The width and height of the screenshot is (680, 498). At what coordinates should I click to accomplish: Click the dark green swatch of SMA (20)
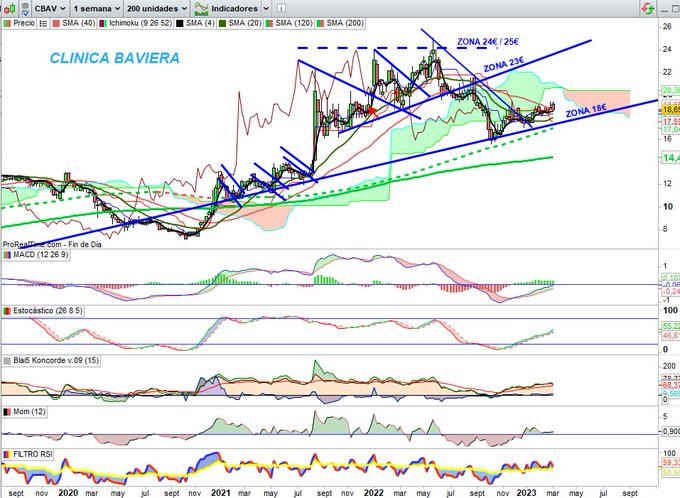tap(222, 23)
